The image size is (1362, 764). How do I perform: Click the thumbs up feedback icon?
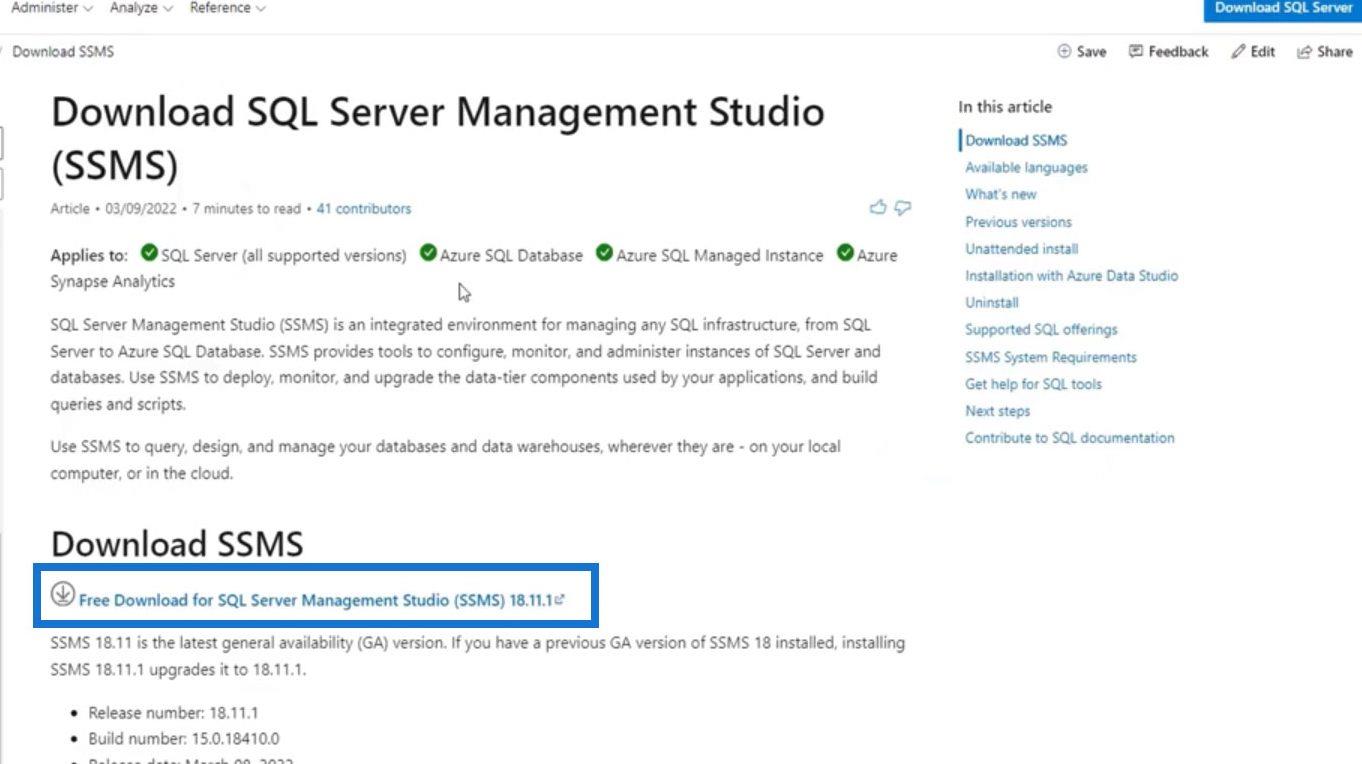coord(878,208)
